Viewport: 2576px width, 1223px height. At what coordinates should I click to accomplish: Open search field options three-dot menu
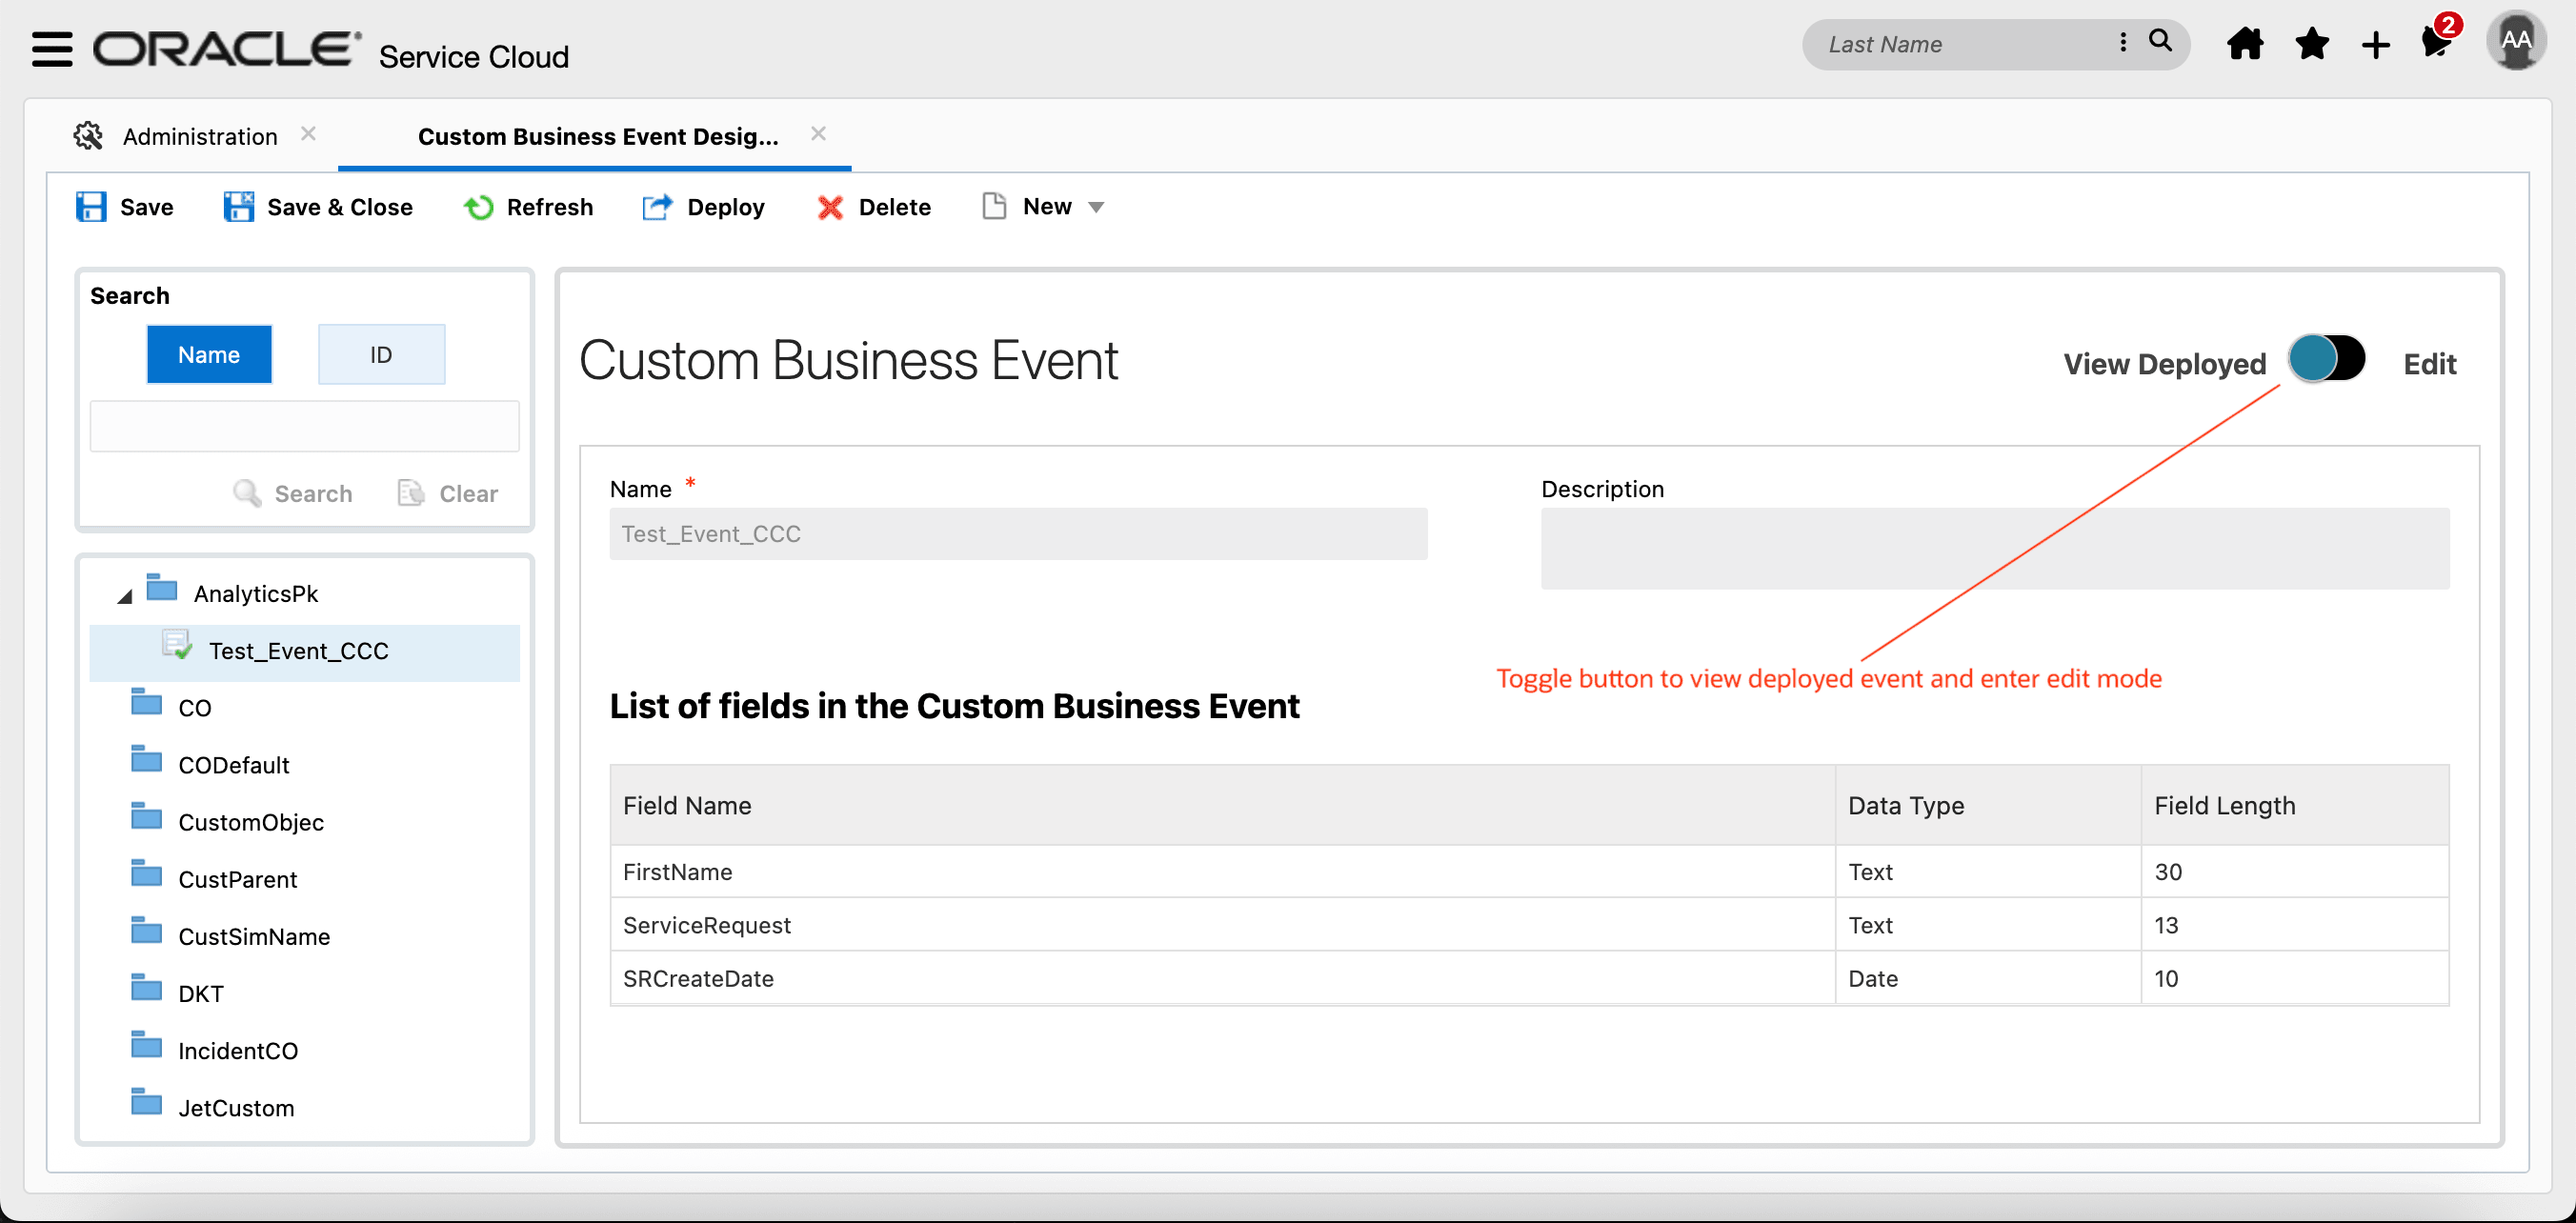2122,42
